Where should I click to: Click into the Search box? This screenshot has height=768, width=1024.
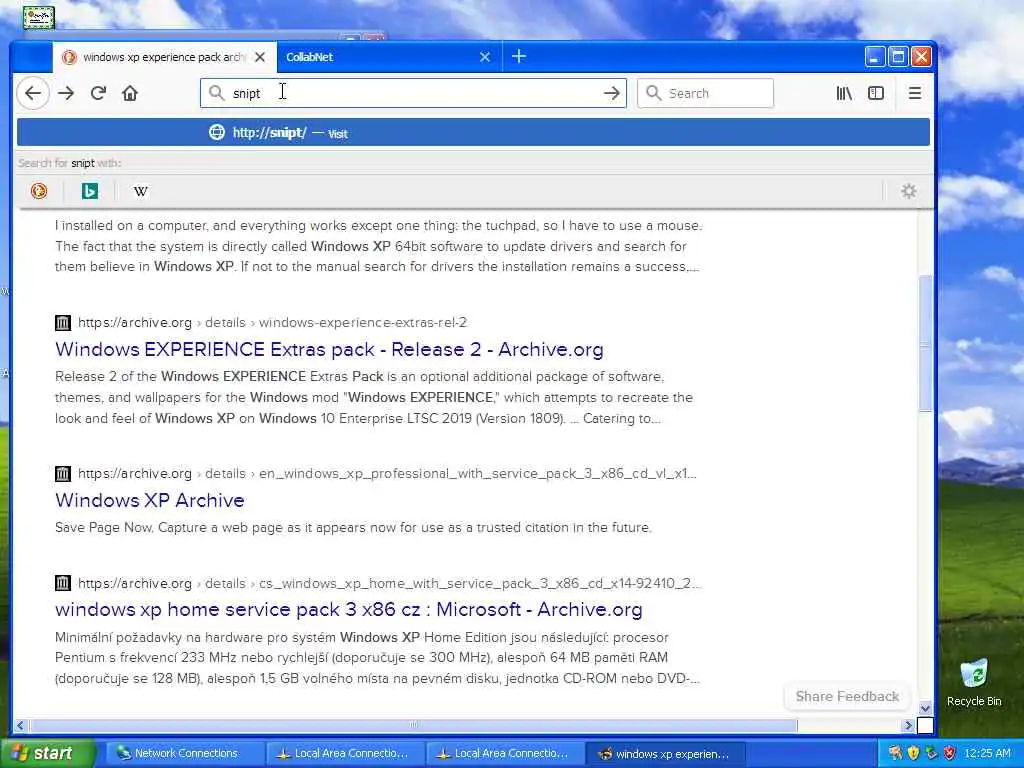click(x=705, y=93)
